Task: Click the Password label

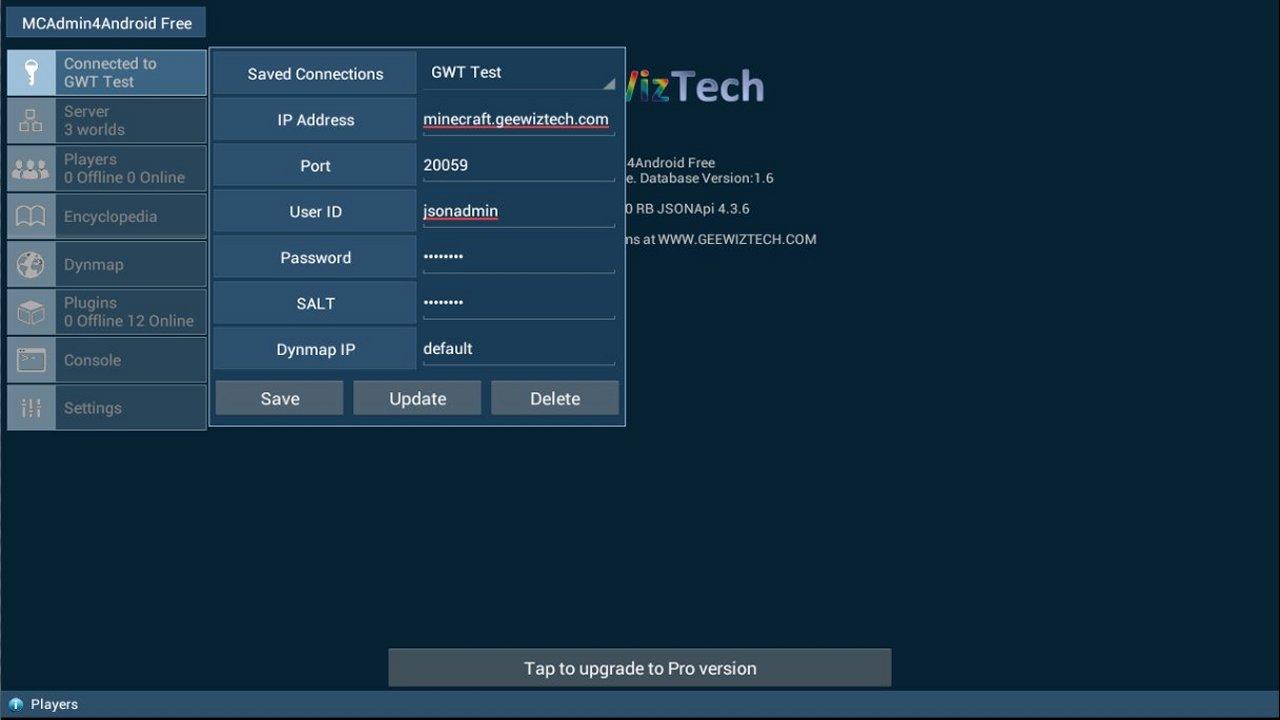Action: click(x=315, y=258)
